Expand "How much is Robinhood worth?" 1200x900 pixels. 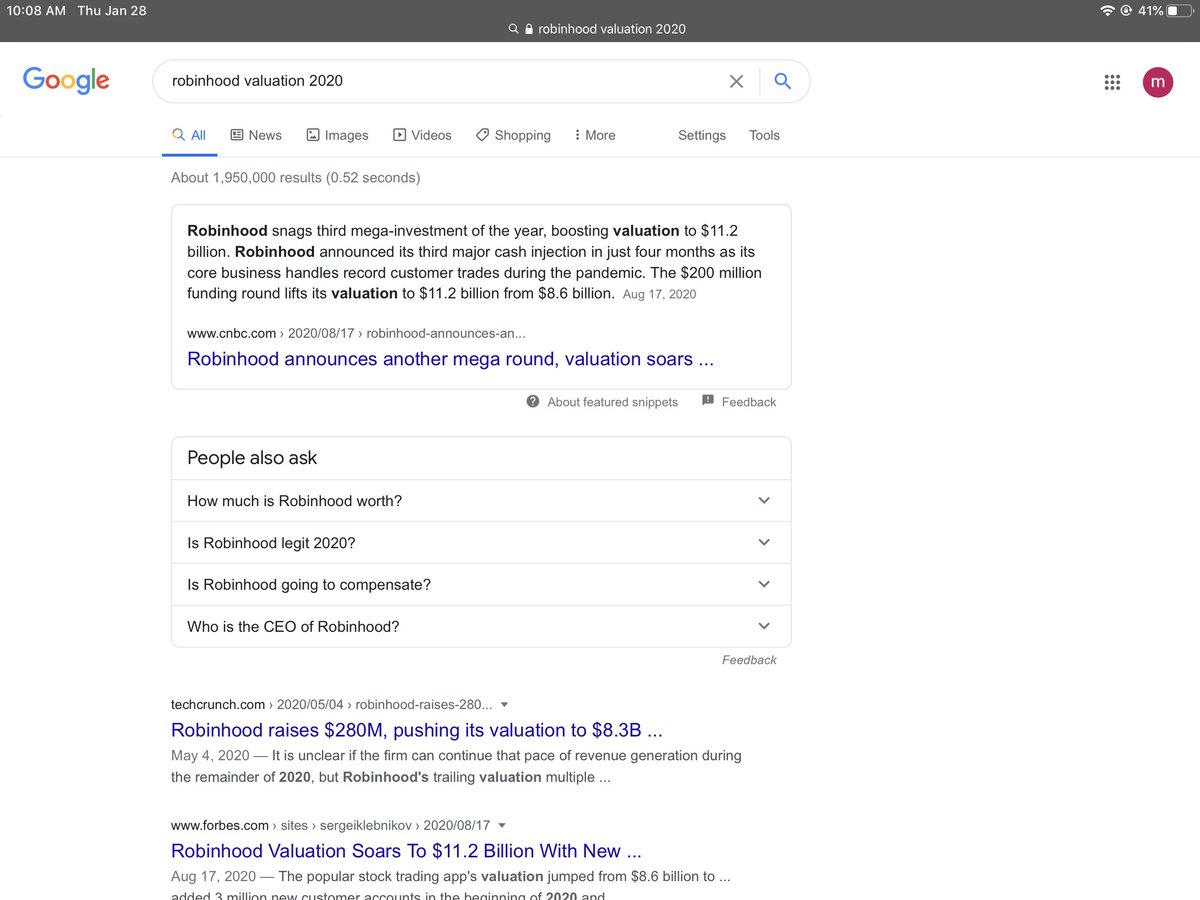pyautogui.click(x=481, y=500)
